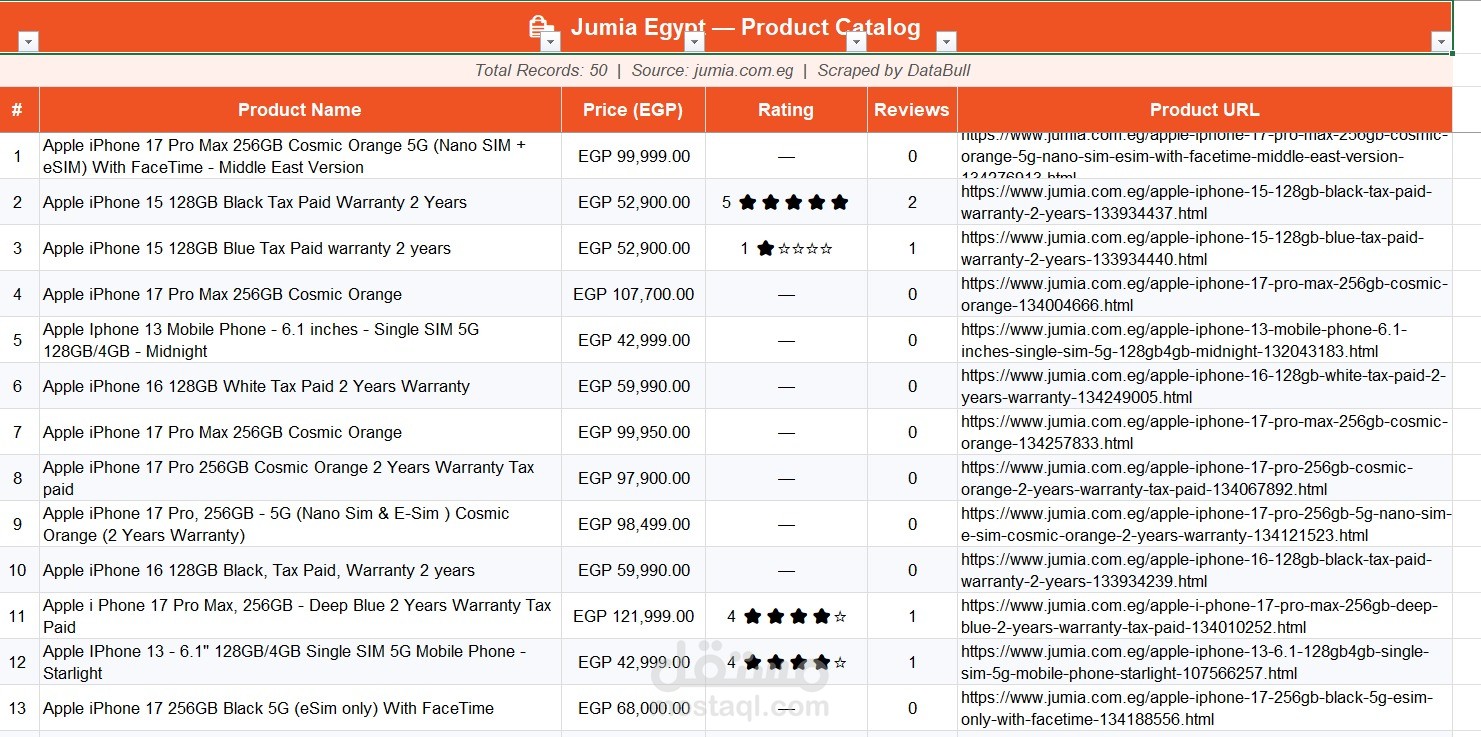1481x737 pixels.
Task: Select the 4-star rating cell in row 12
Action: pyautogui.click(x=786, y=662)
